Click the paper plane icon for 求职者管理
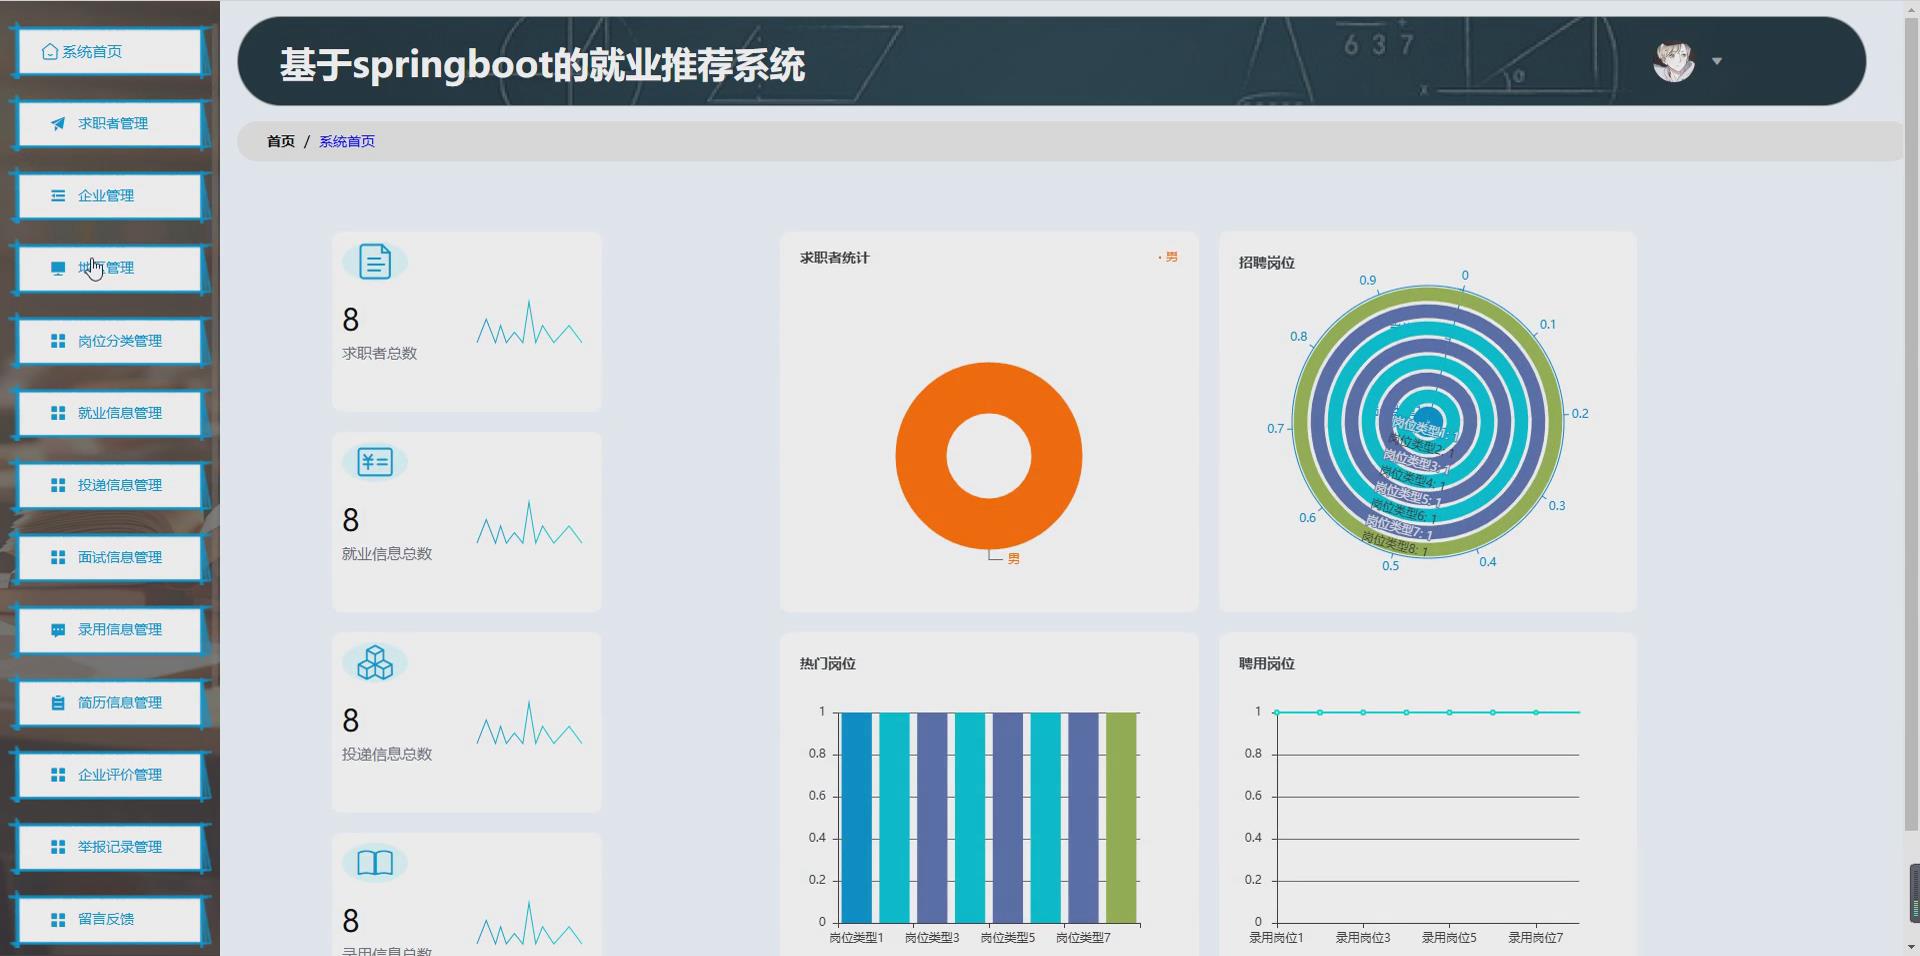Viewport: 1920px width, 956px height. 58,124
